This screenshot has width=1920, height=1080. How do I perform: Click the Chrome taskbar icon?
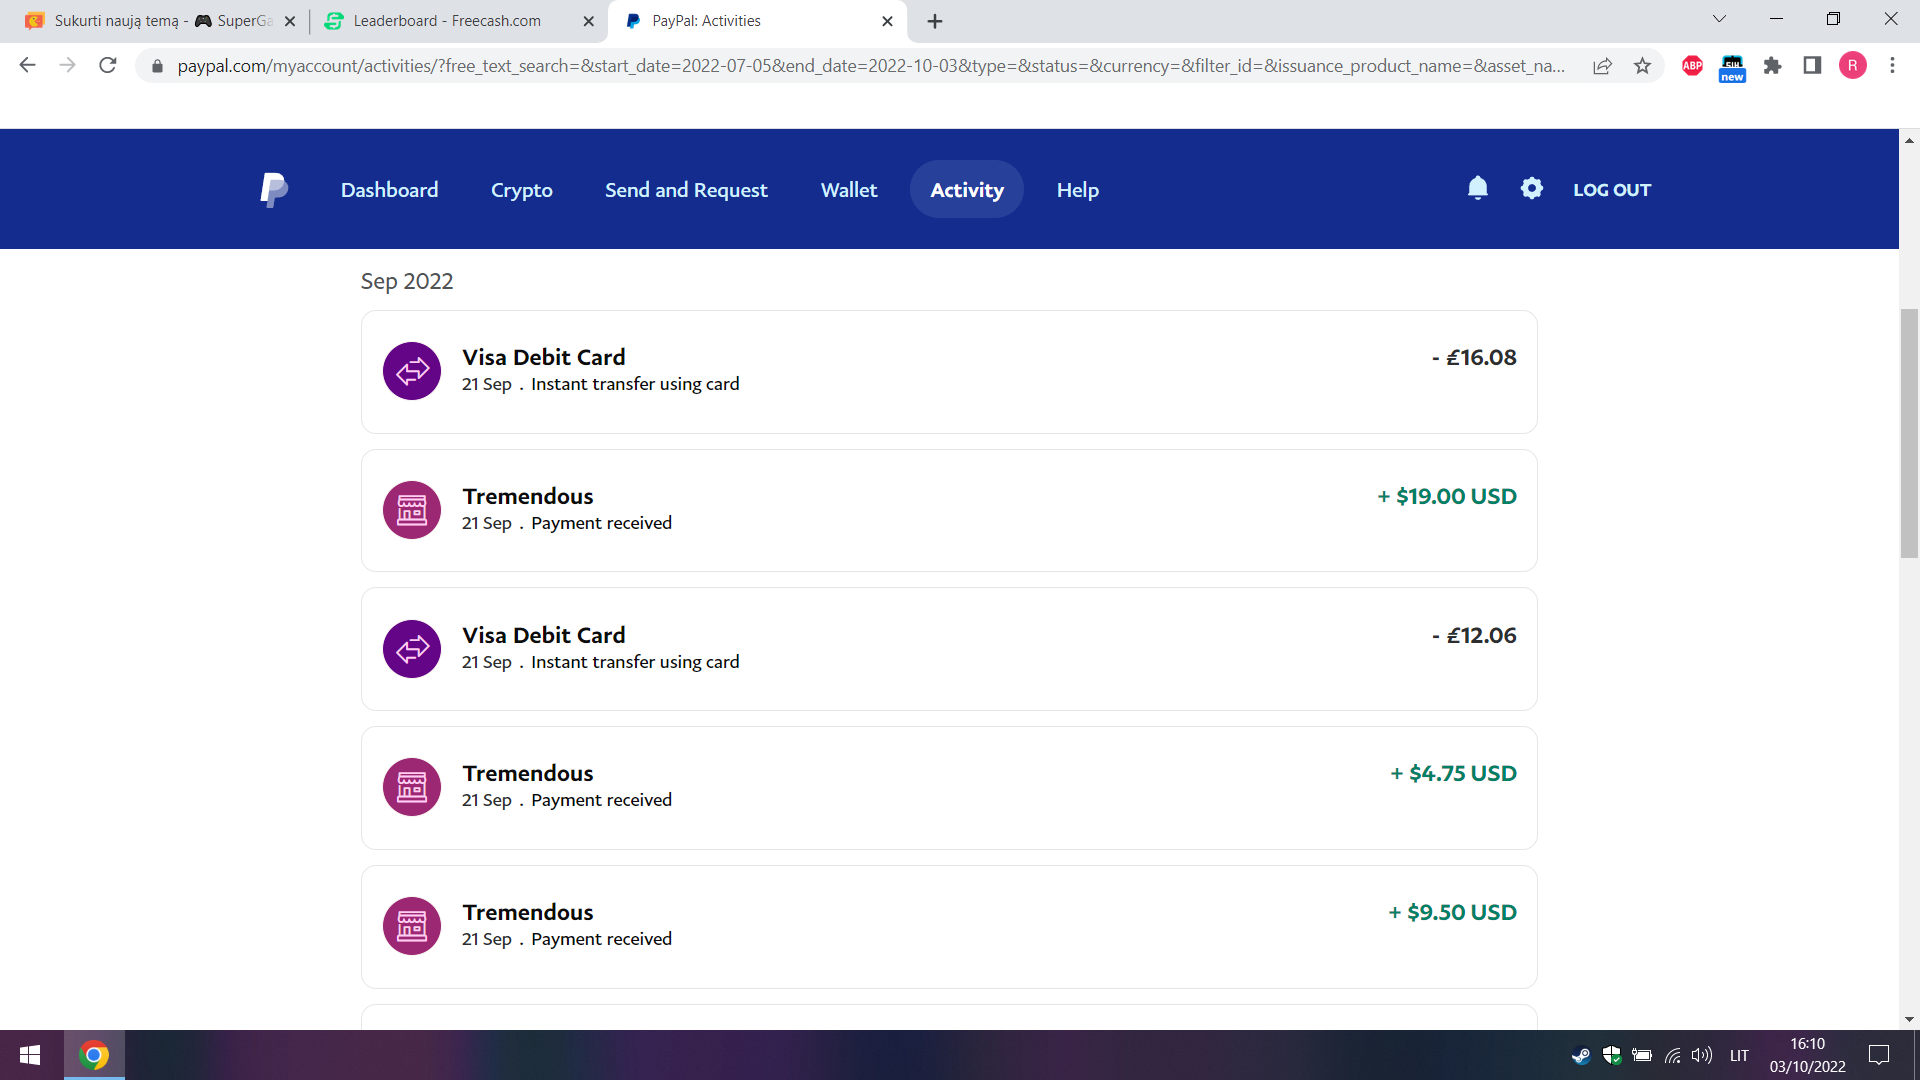coord(94,1055)
